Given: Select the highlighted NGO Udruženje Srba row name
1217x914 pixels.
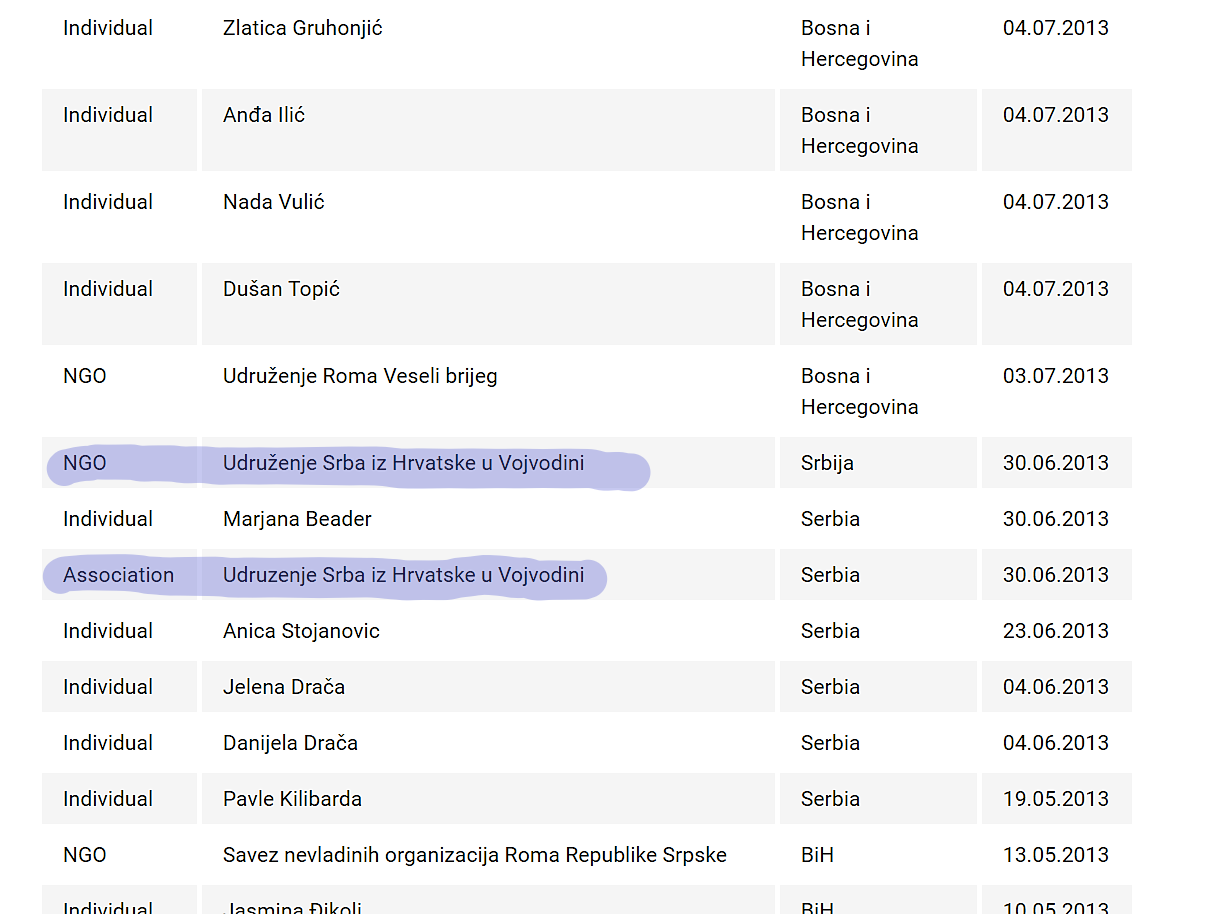Looking at the screenshot, I should click(403, 463).
